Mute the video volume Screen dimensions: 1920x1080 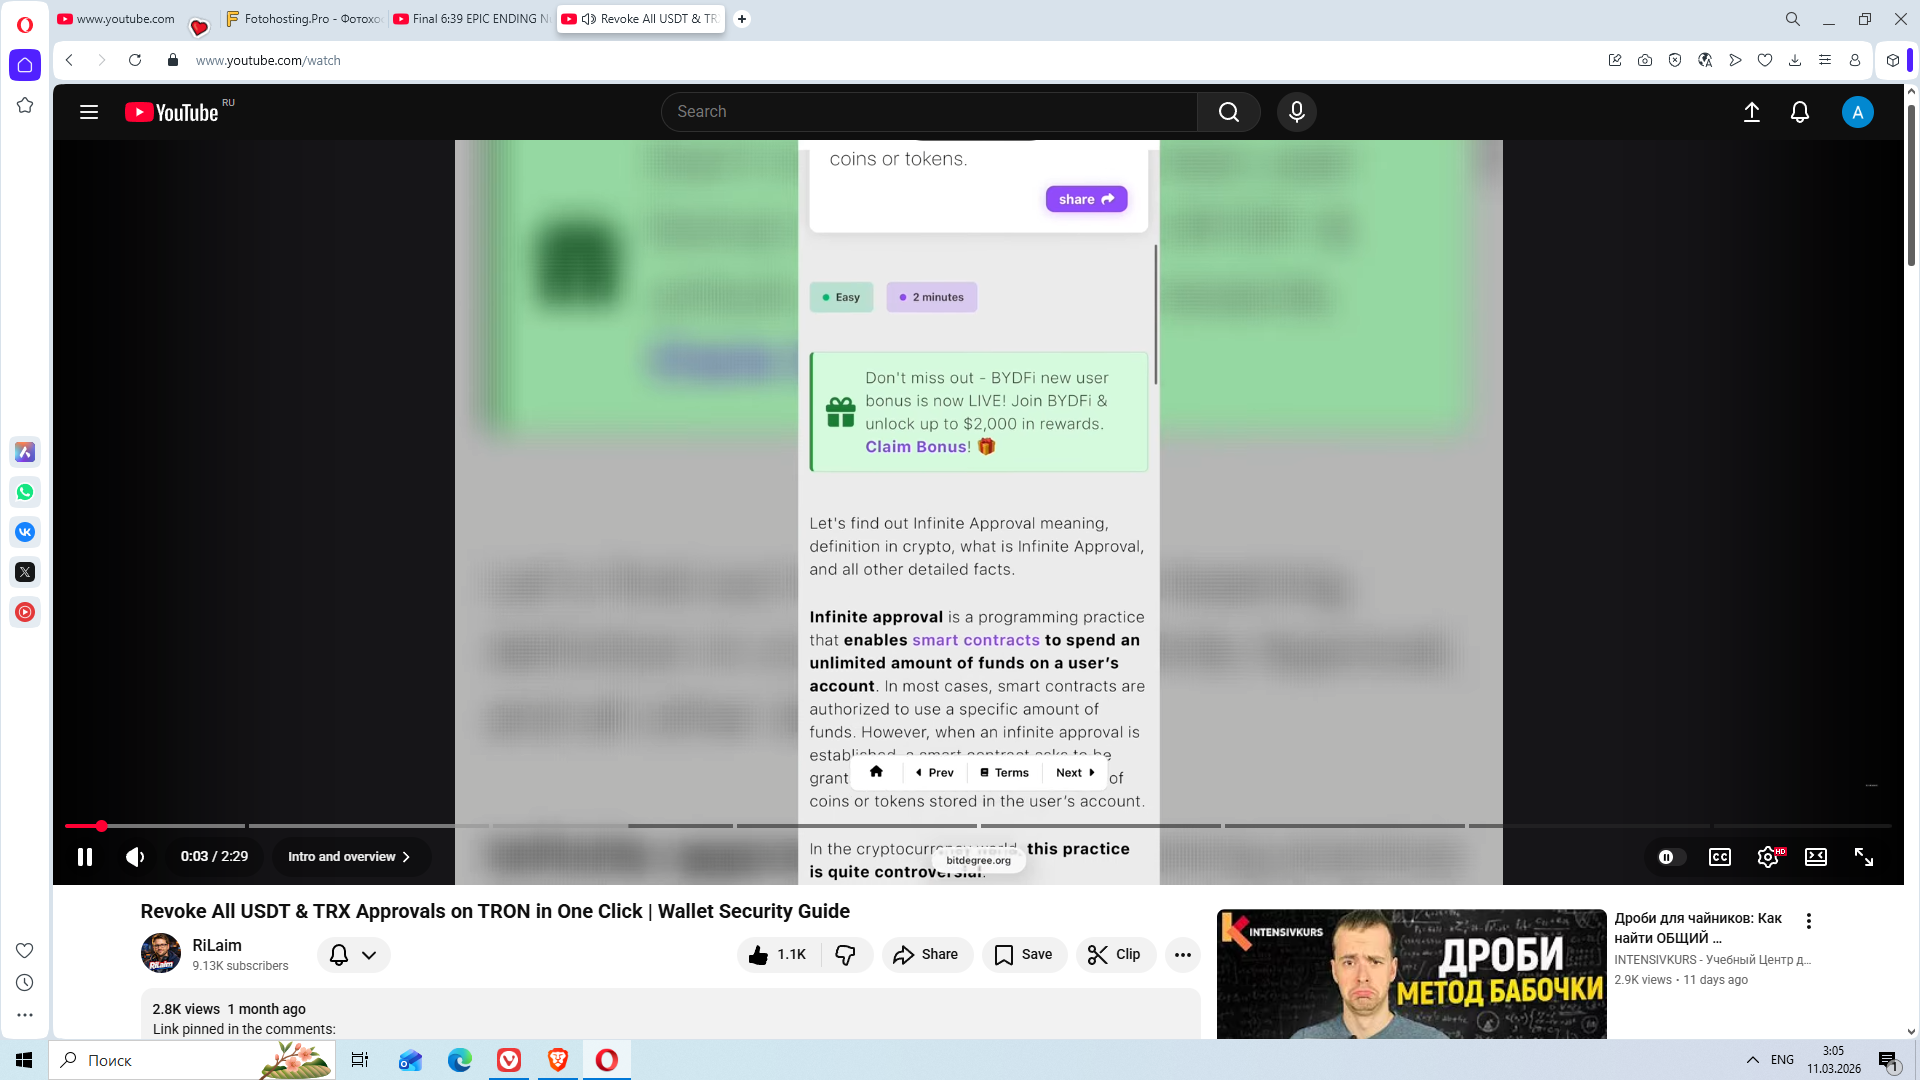coord(135,857)
